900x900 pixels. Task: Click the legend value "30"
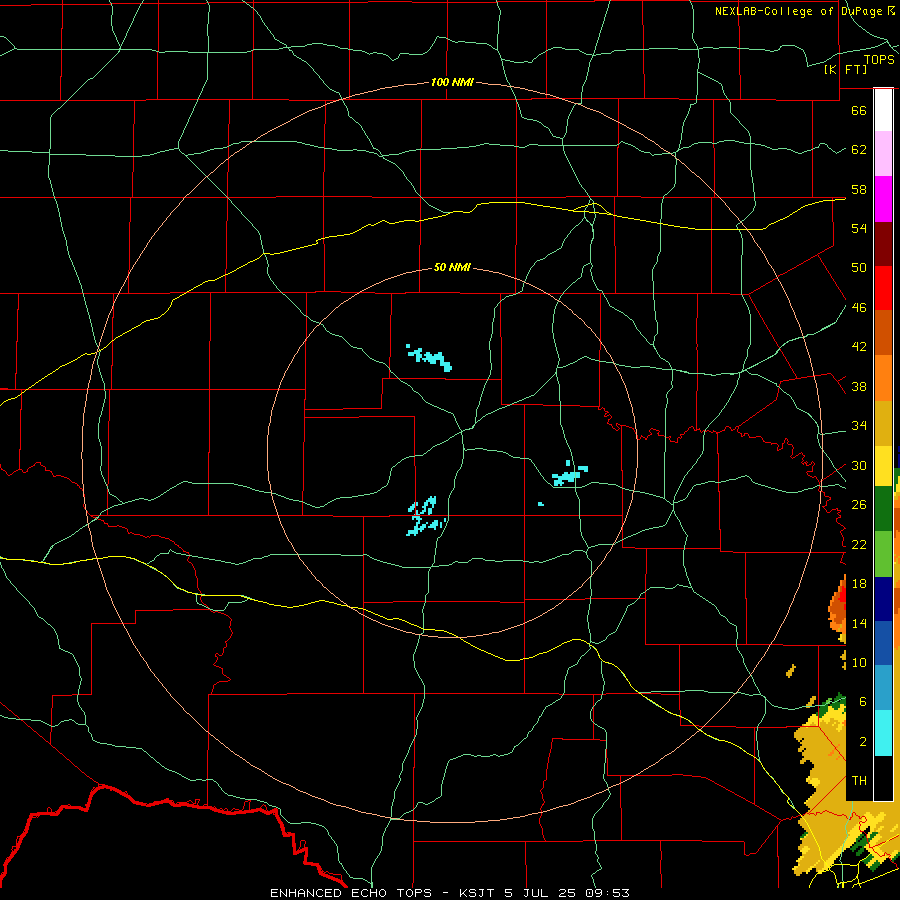pos(859,465)
